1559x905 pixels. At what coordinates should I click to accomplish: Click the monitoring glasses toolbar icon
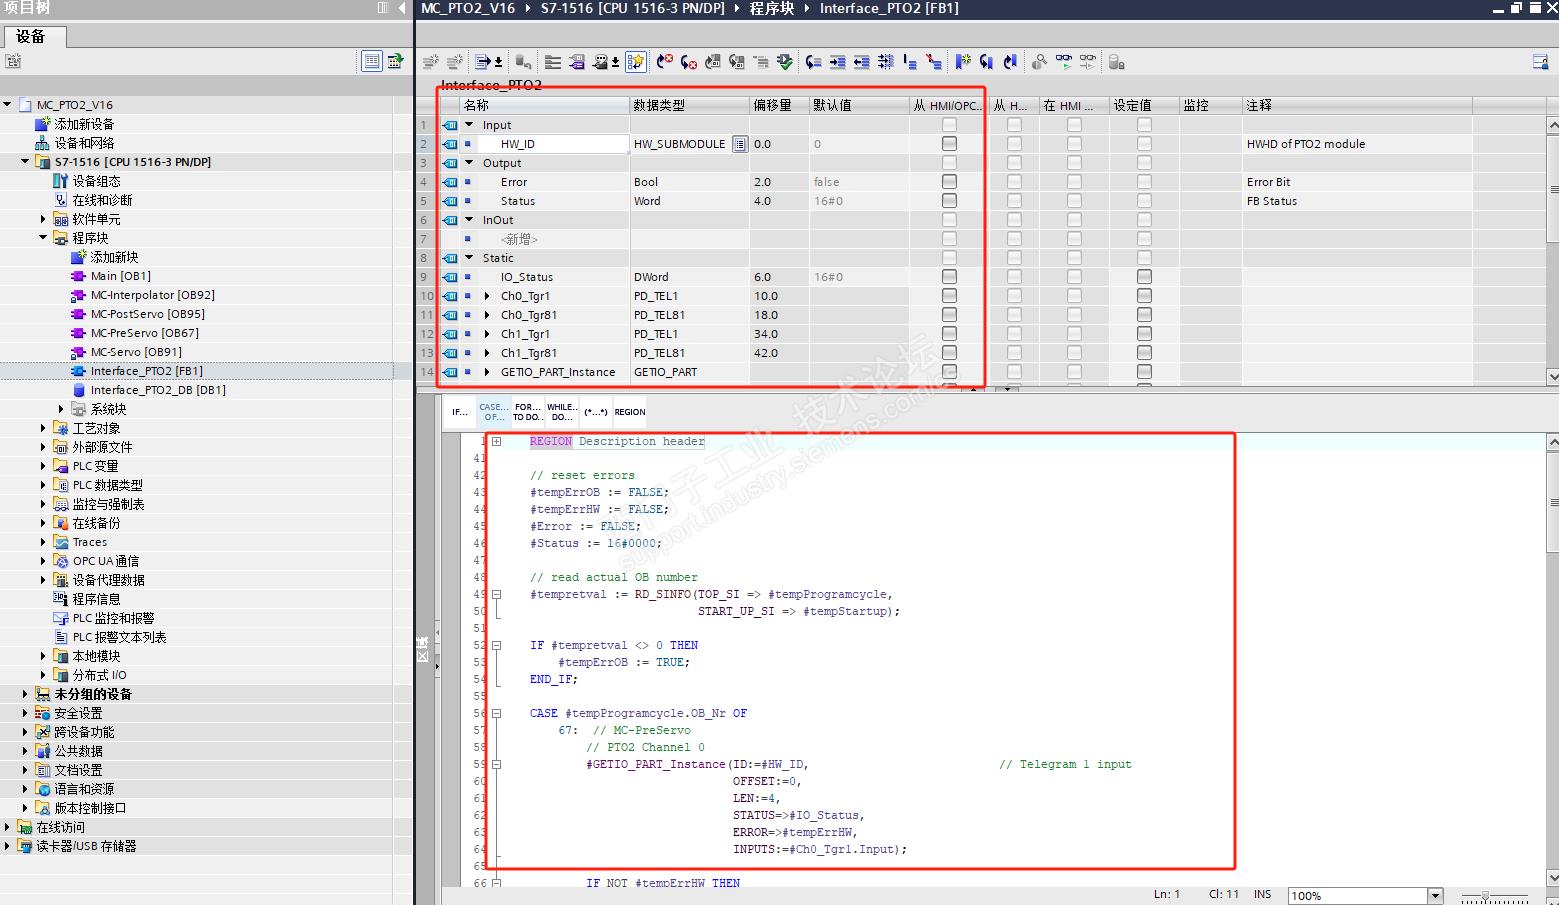click(1063, 62)
